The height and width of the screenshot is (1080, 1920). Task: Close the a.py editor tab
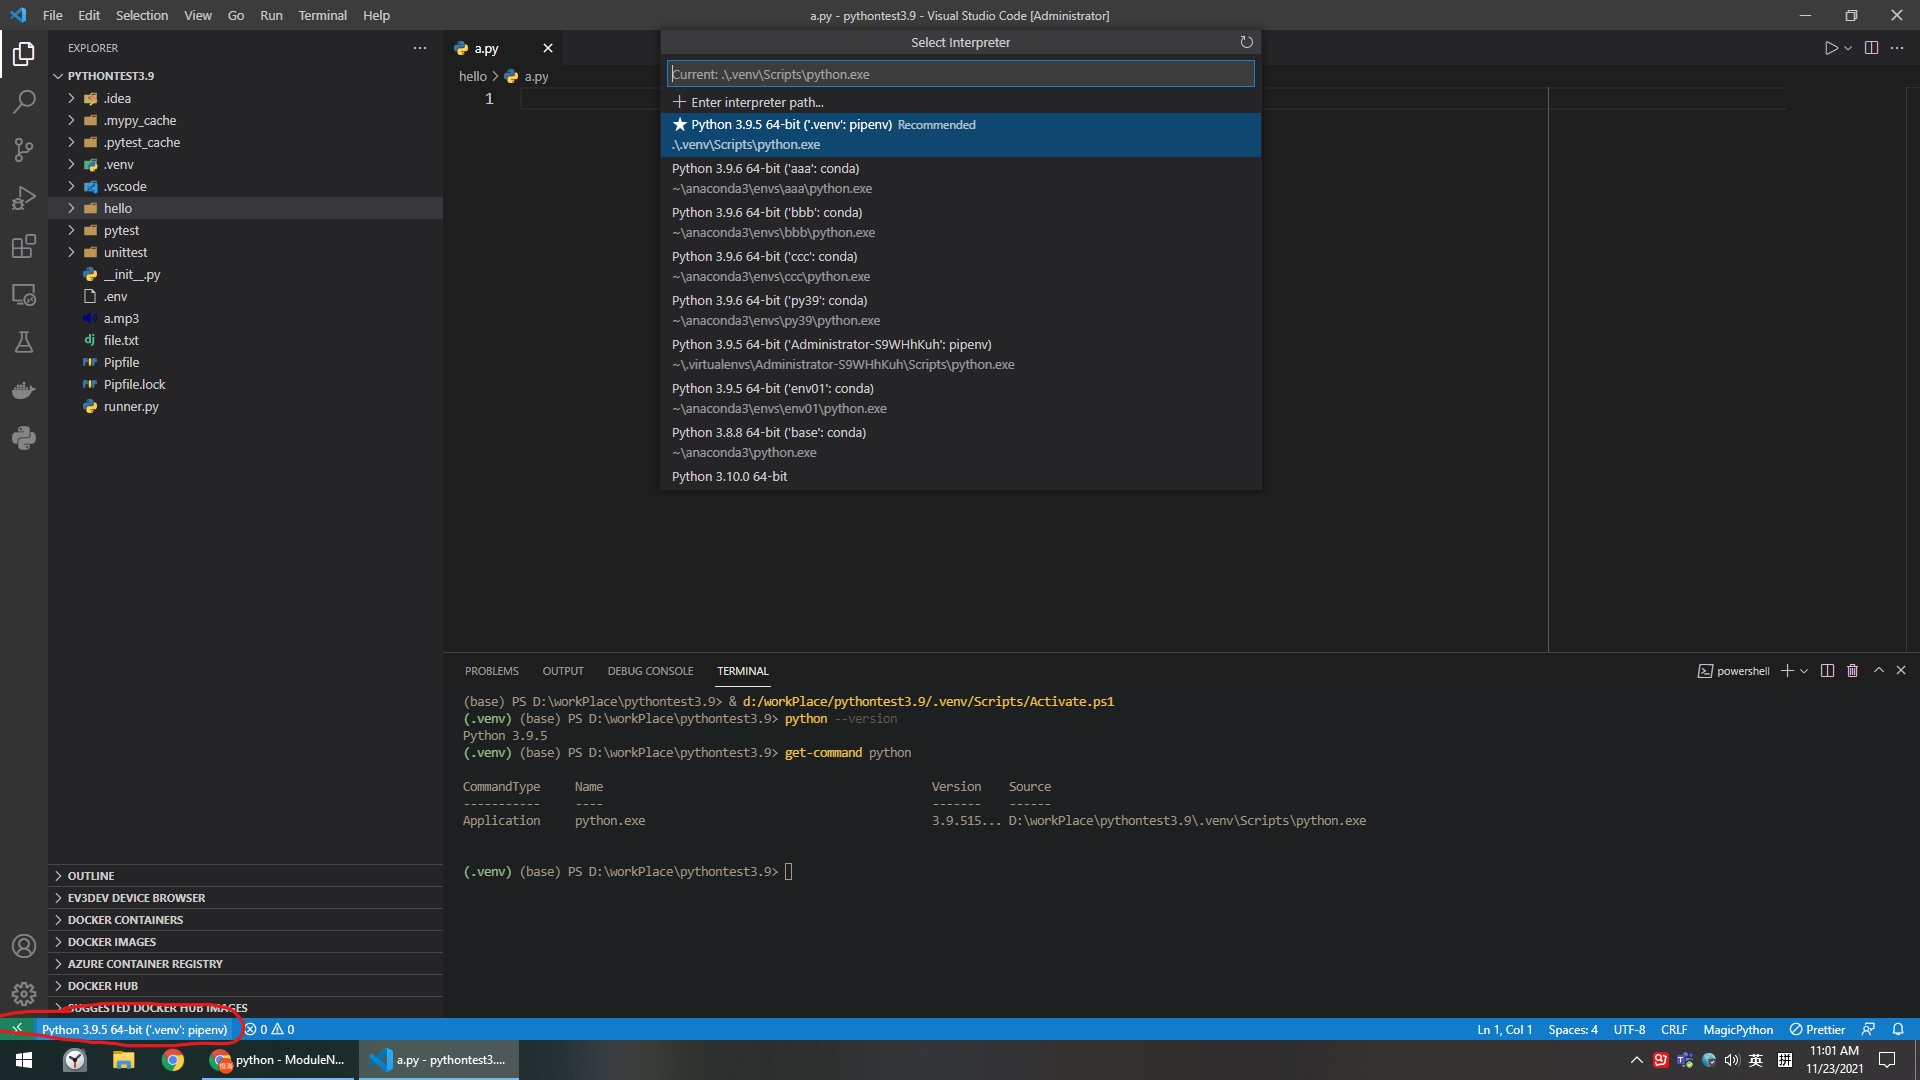click(x=548, y=48)
